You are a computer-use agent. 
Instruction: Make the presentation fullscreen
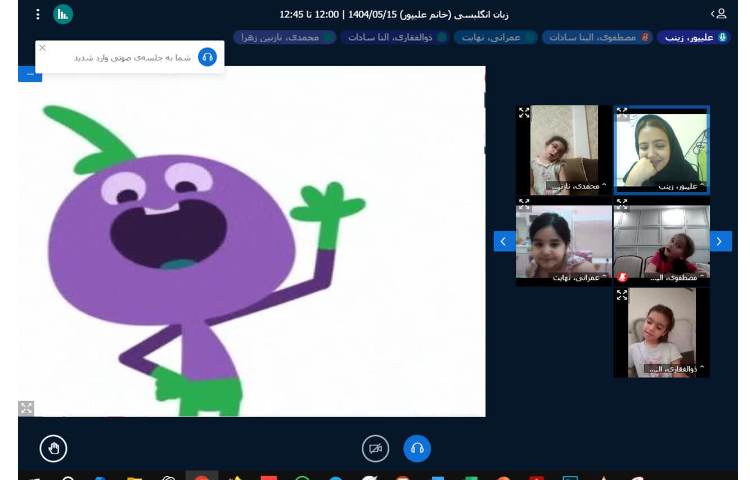(26, 408)
